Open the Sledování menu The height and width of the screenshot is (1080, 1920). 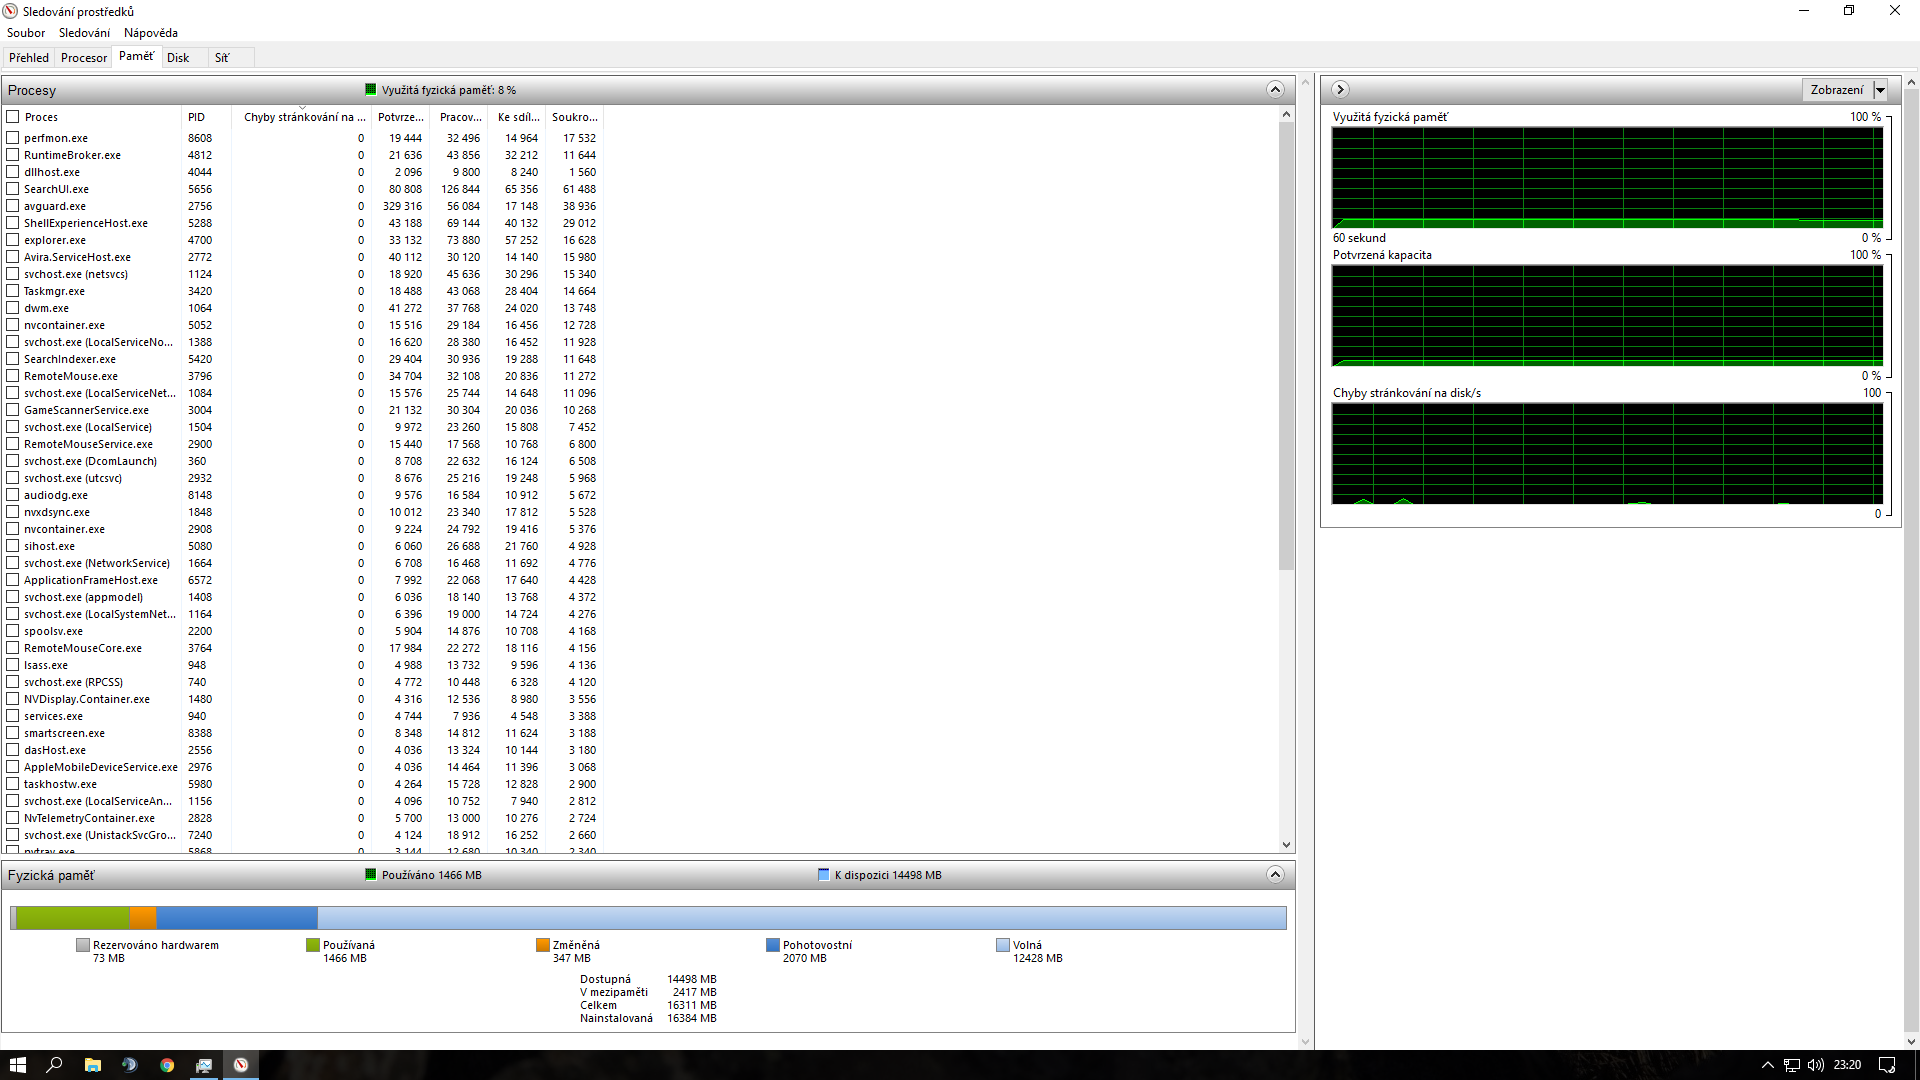pos(84,33)
